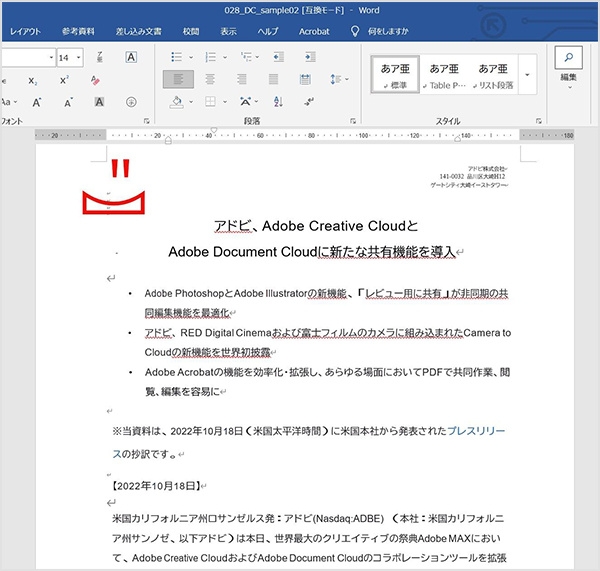Toggle character shading (gray A)

(99, 102)
